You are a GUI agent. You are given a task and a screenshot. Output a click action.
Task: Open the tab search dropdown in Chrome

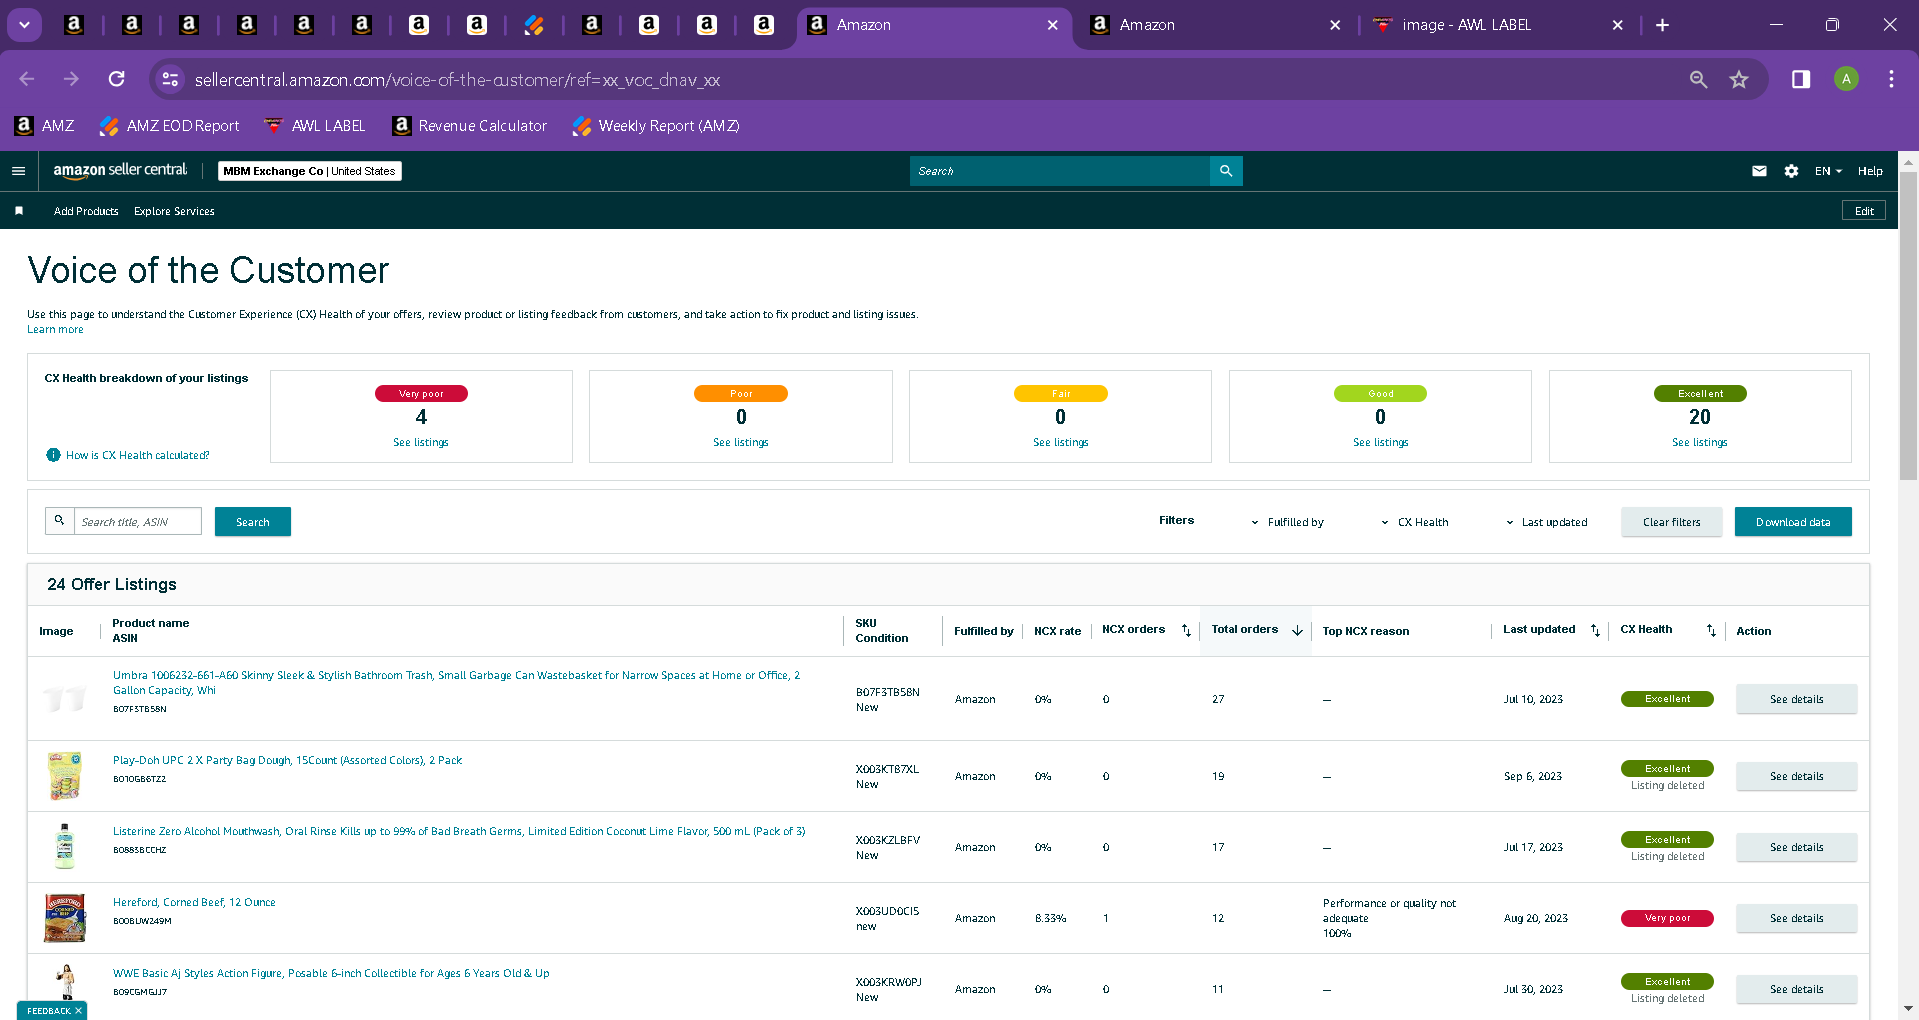24,25
